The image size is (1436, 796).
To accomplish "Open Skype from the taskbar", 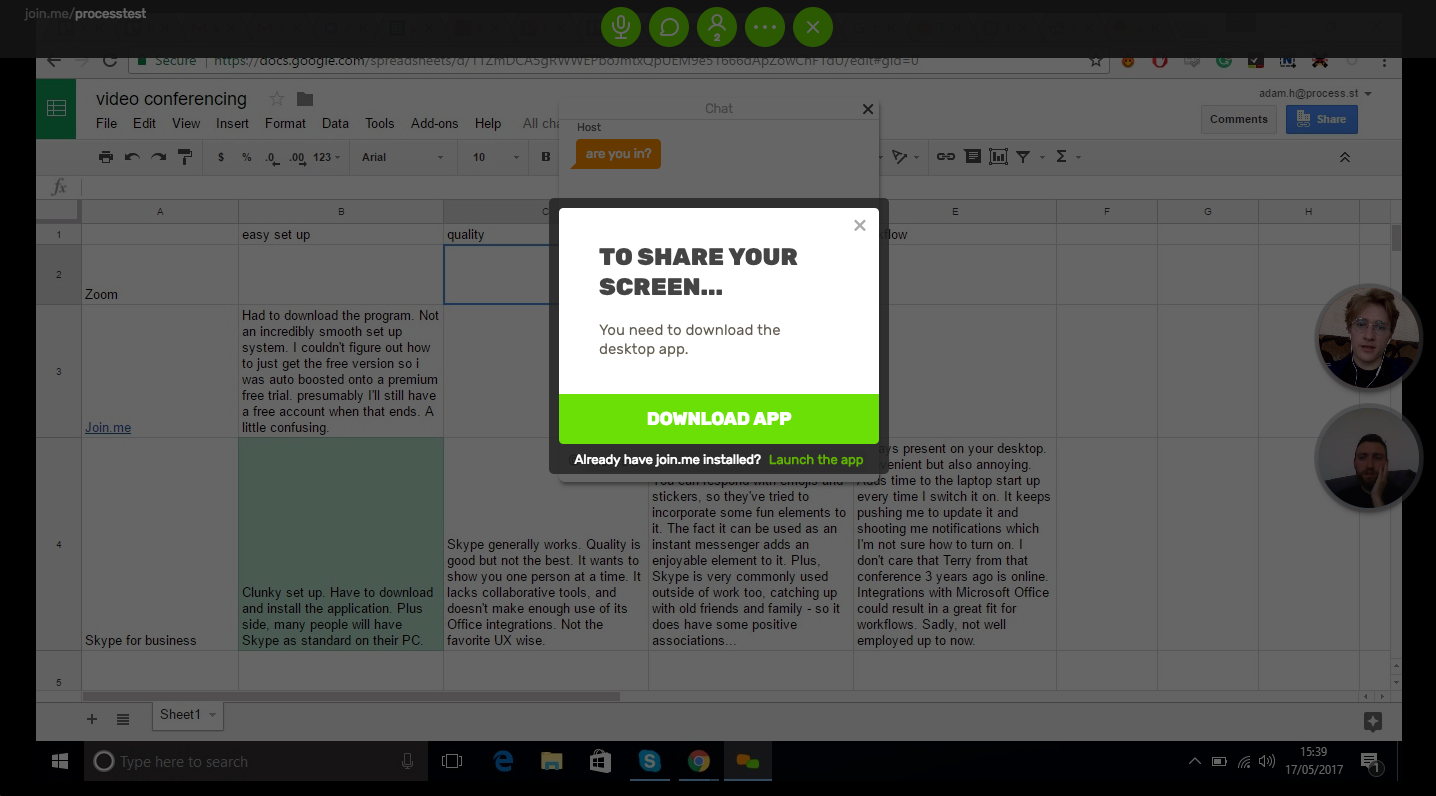I will tap(650, 762).
